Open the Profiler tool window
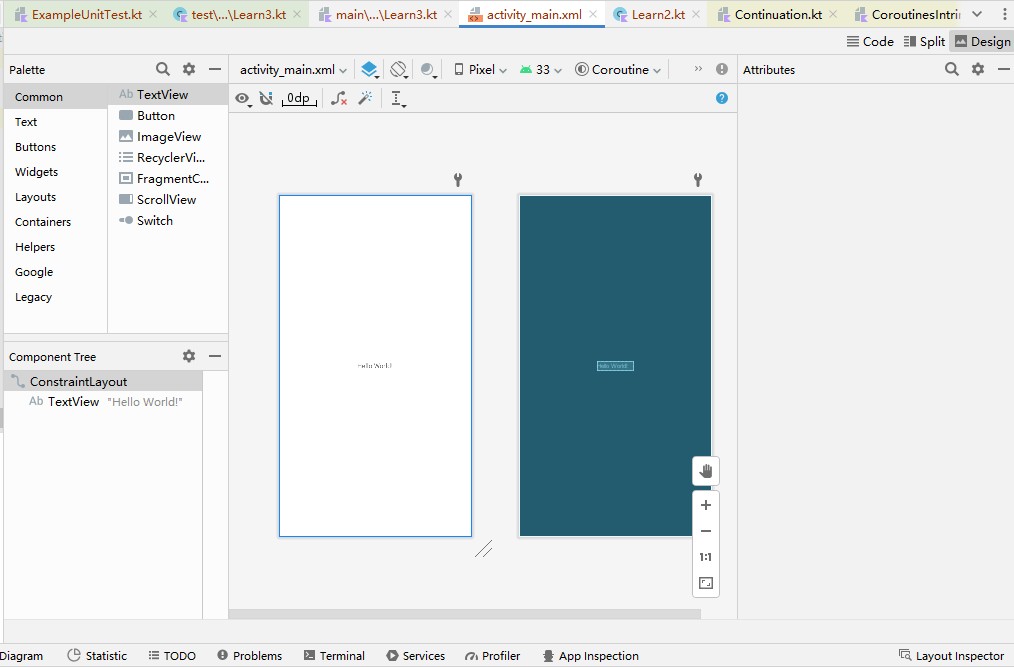The height and width of the screenshot is (667, 1014). click(x=492, y=655)
